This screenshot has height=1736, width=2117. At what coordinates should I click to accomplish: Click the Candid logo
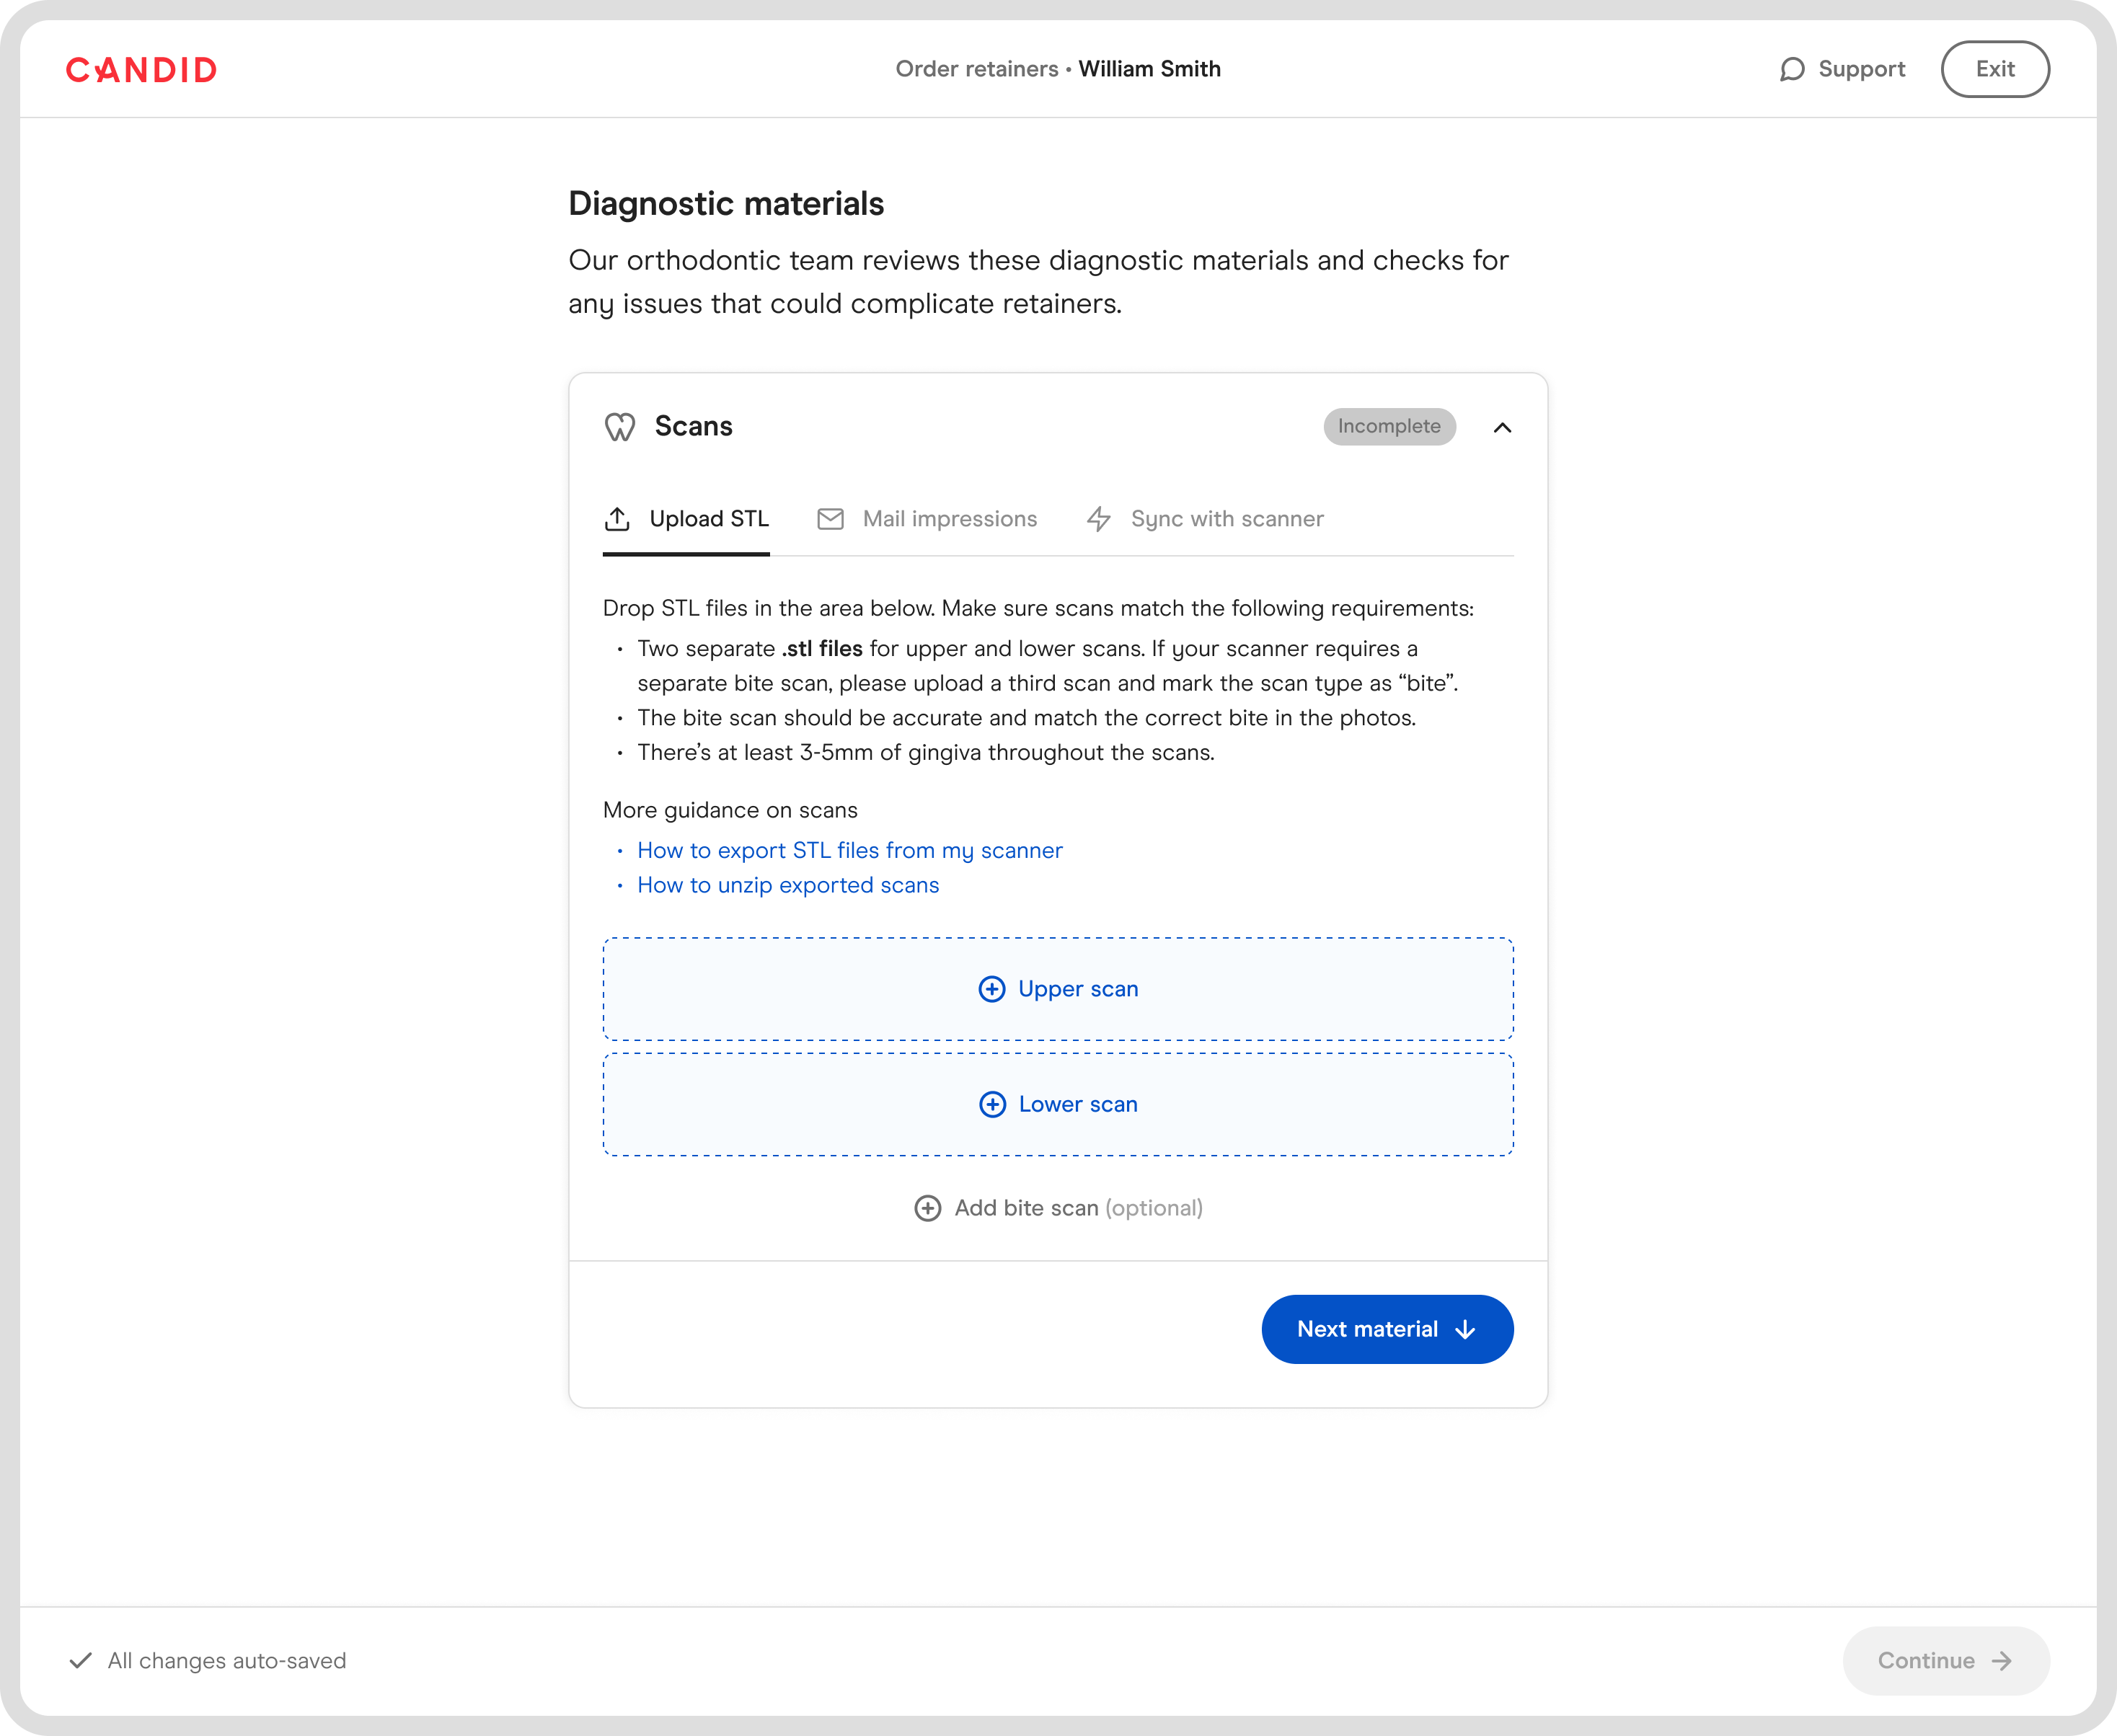coord(141,70)
